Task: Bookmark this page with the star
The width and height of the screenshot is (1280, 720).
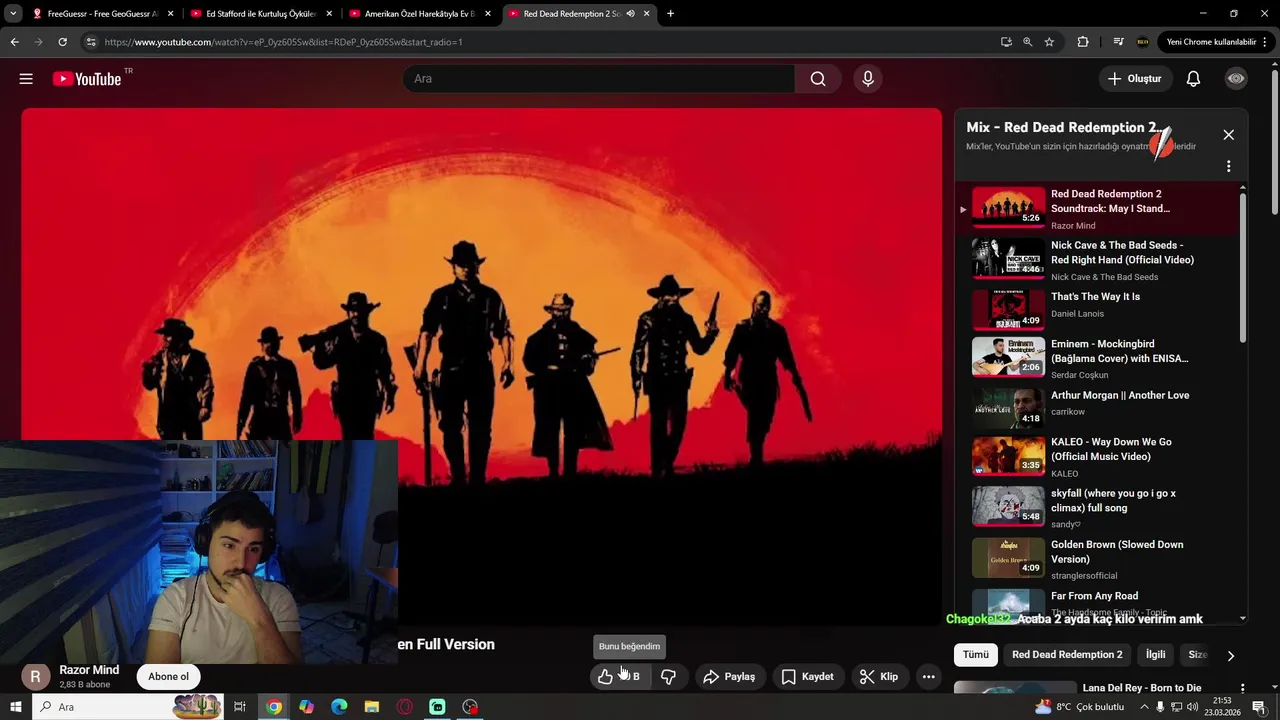Action: 1049,42
